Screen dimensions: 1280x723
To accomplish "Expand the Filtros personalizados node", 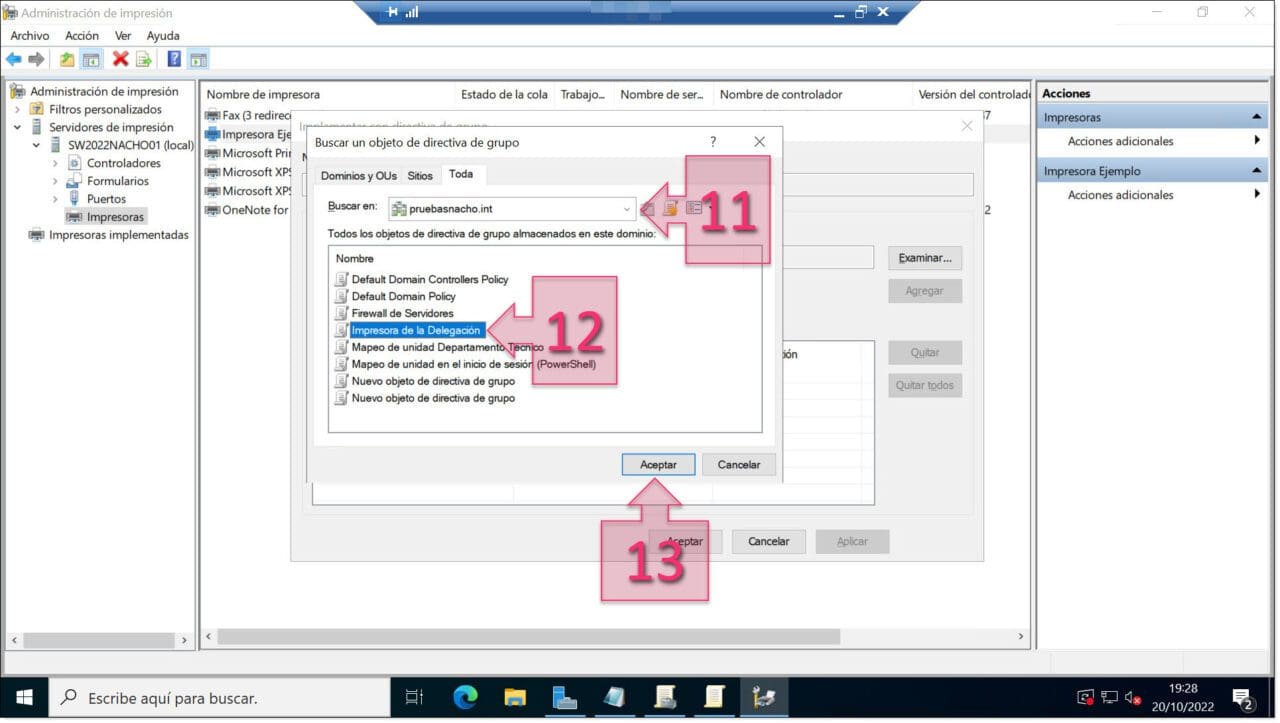I will pyautogui.click(x=17, y=109).
